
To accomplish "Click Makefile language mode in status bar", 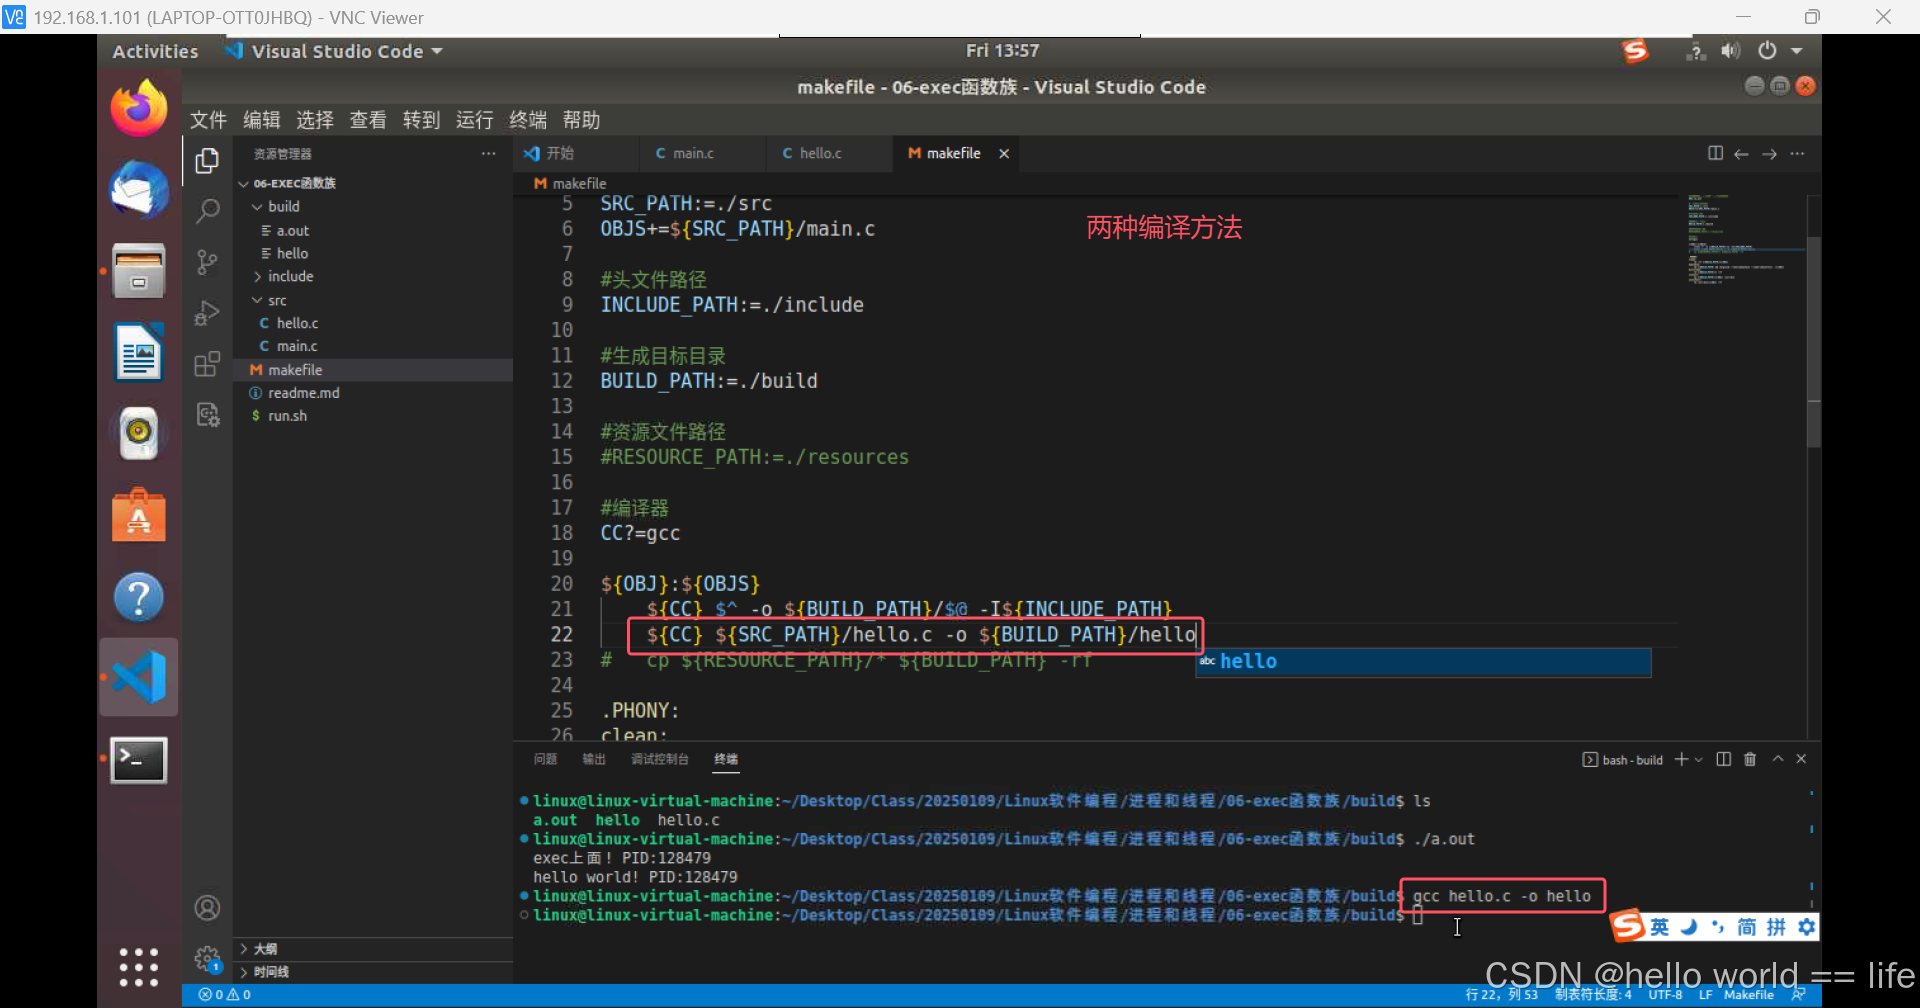I will pos(1749,994).
